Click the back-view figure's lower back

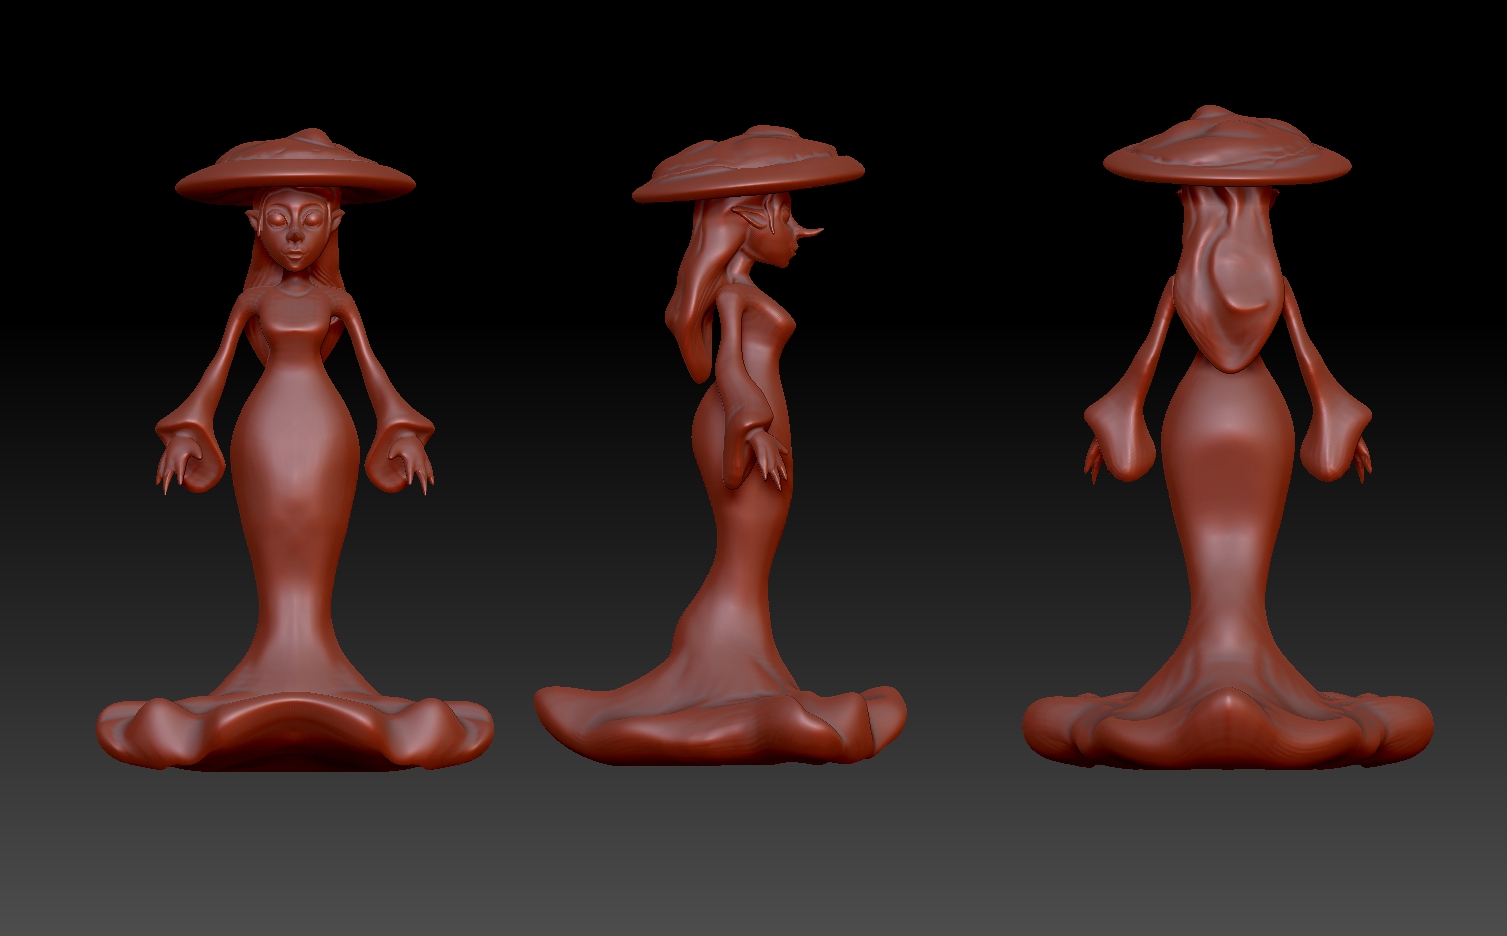[1228, 440]
